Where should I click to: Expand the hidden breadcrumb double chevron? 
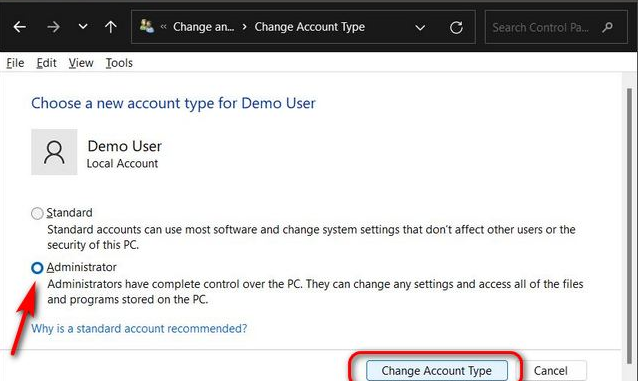click(x=164, y=27)
